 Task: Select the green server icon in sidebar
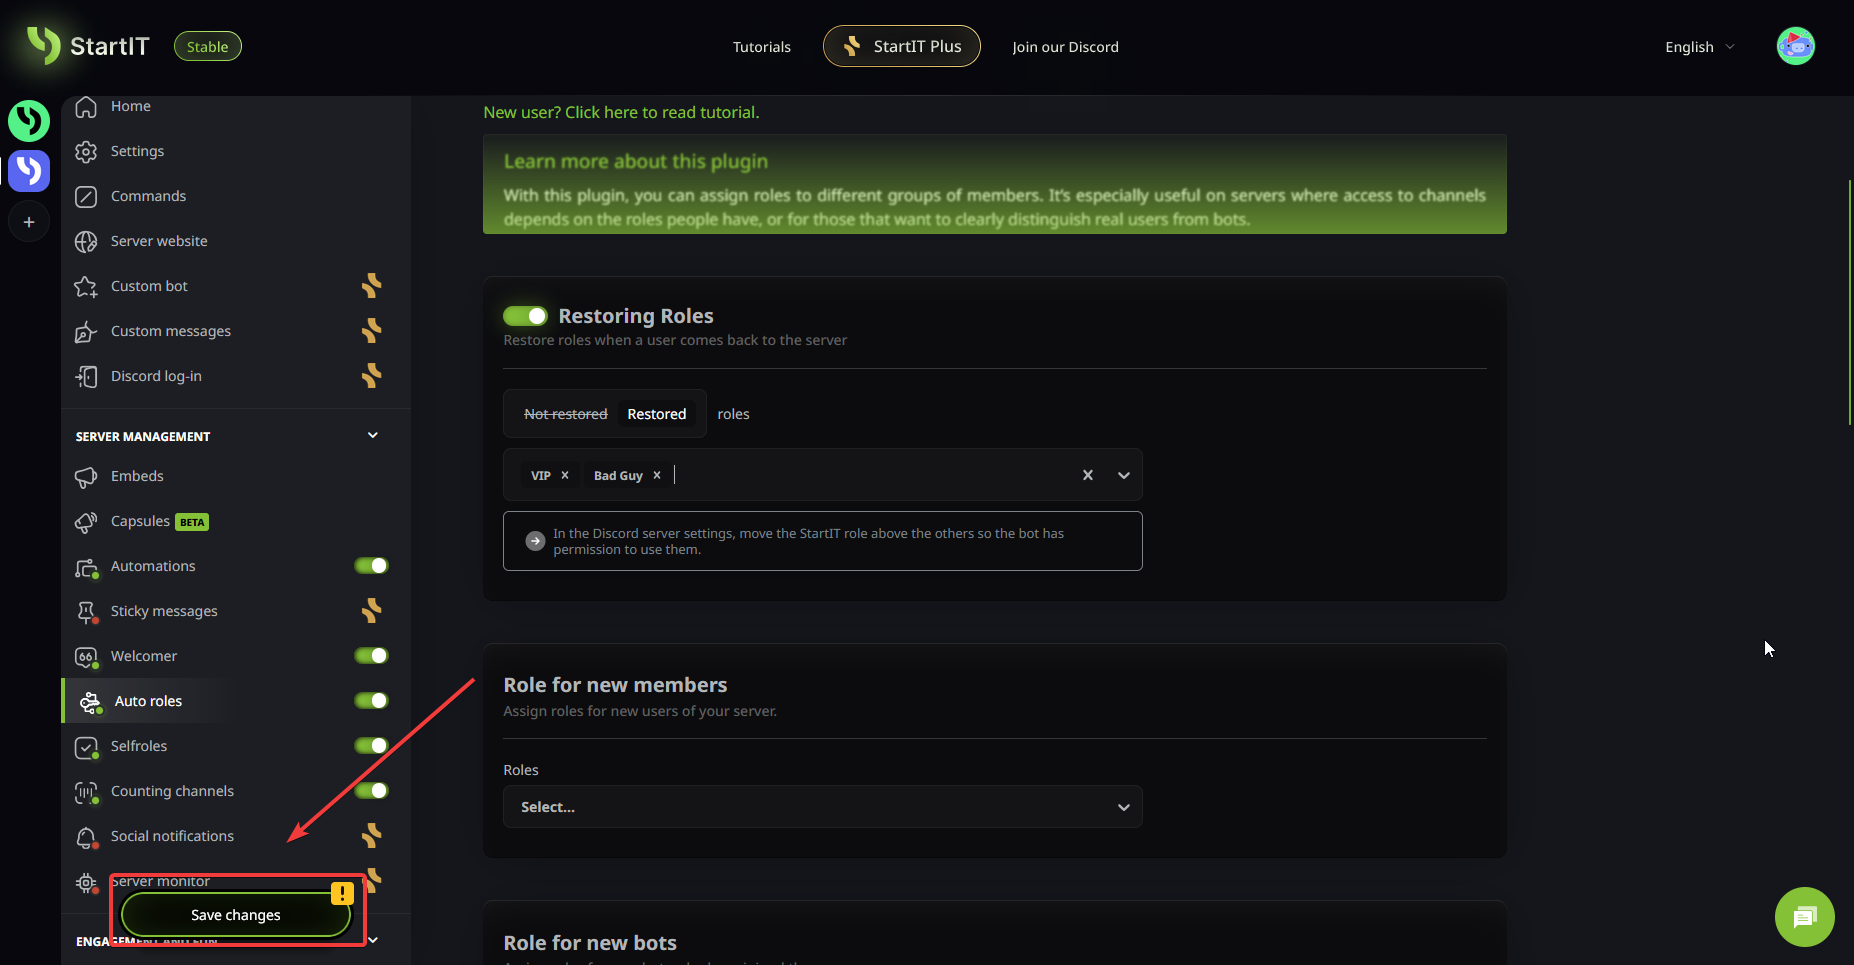(29, 121)
